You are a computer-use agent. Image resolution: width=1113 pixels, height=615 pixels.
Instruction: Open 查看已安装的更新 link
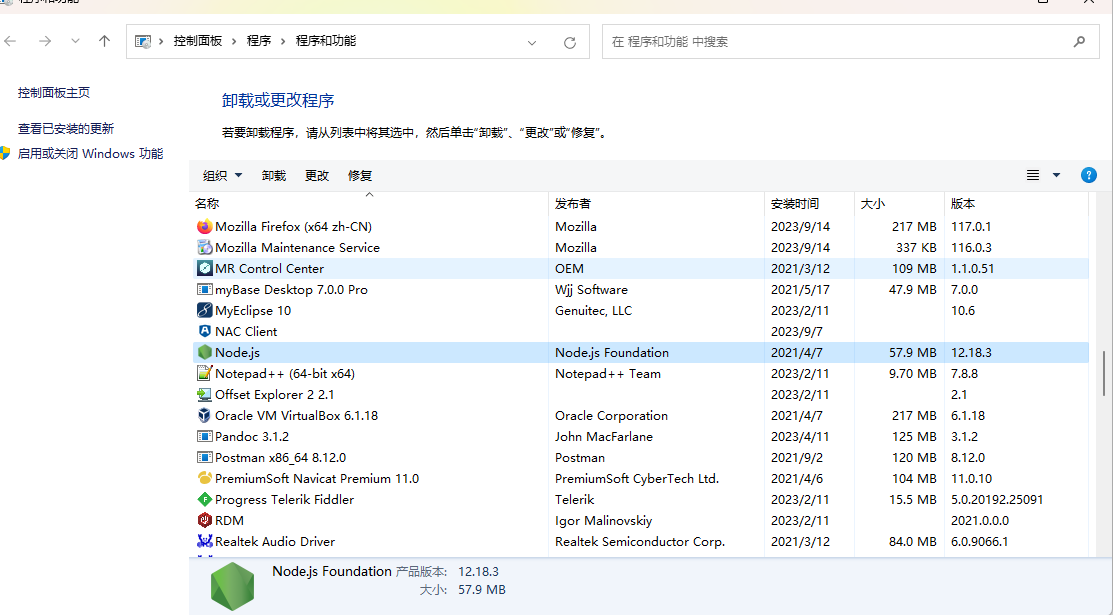pos(66,129)
